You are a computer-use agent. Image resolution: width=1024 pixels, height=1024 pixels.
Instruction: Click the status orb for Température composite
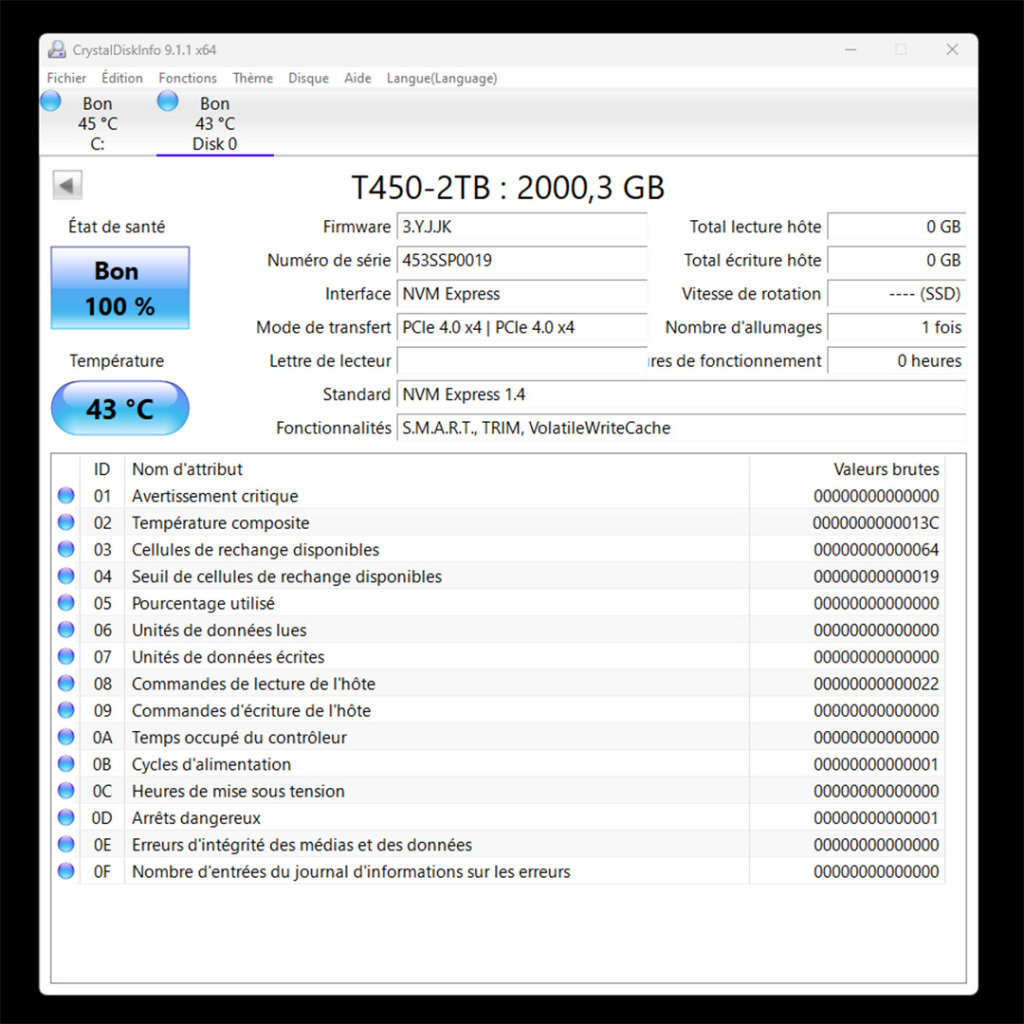66,522
